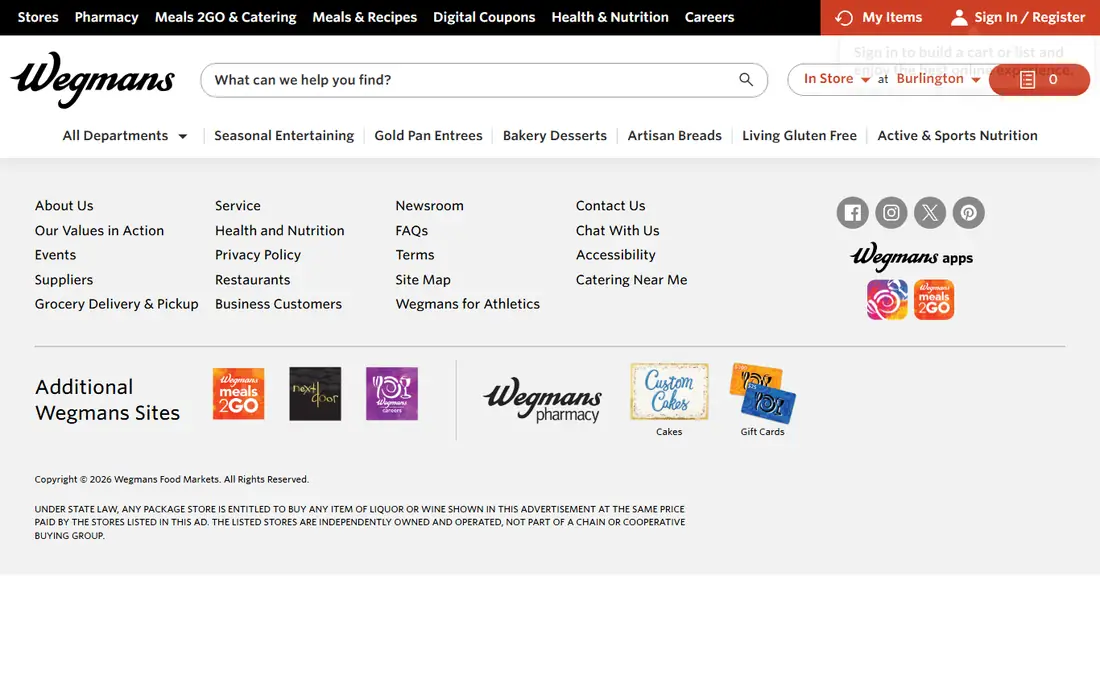Open Wegmans for Athletics link
Image resolution: width=1100 pixels, height=688 pixels.
467,304
